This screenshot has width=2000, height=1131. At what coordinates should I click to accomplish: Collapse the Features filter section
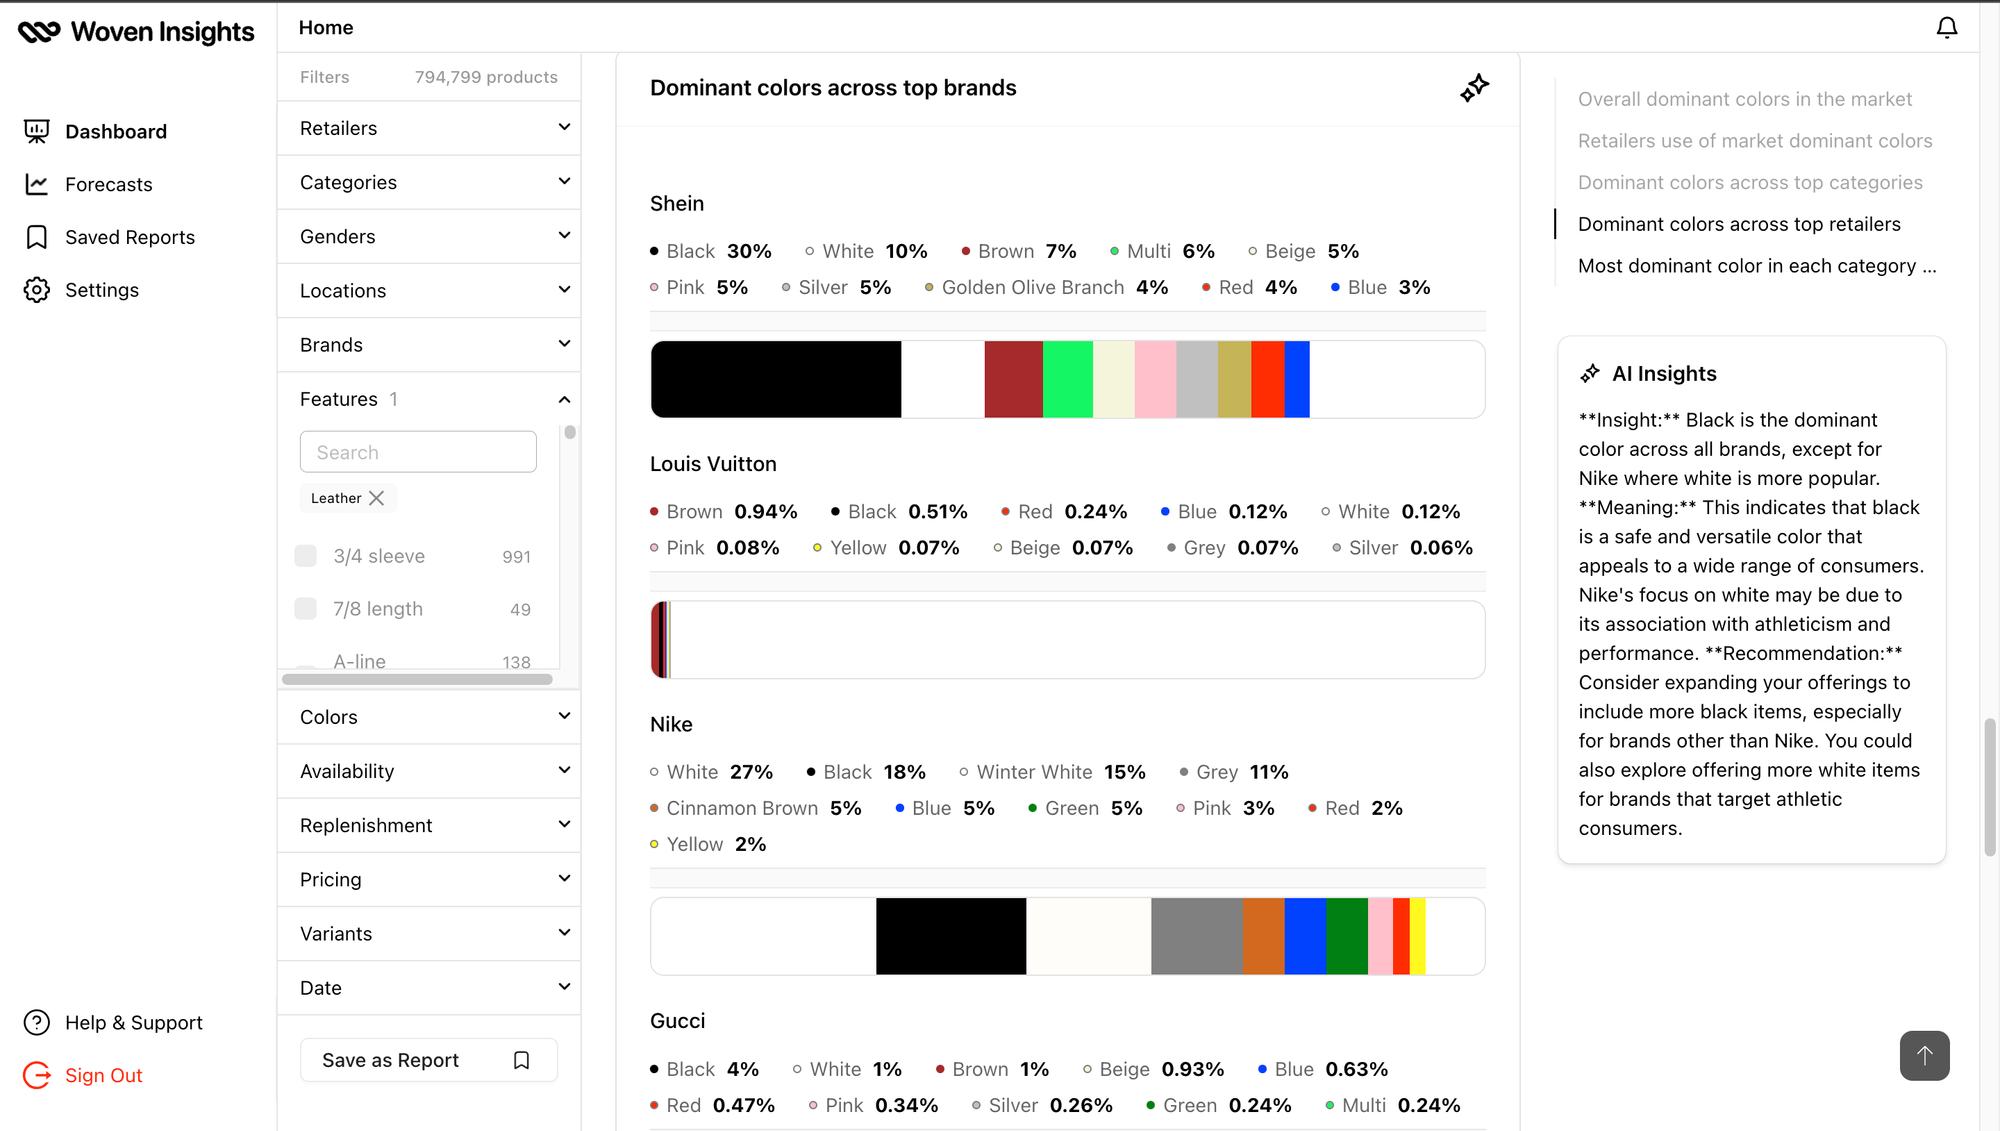coord(429,399)
